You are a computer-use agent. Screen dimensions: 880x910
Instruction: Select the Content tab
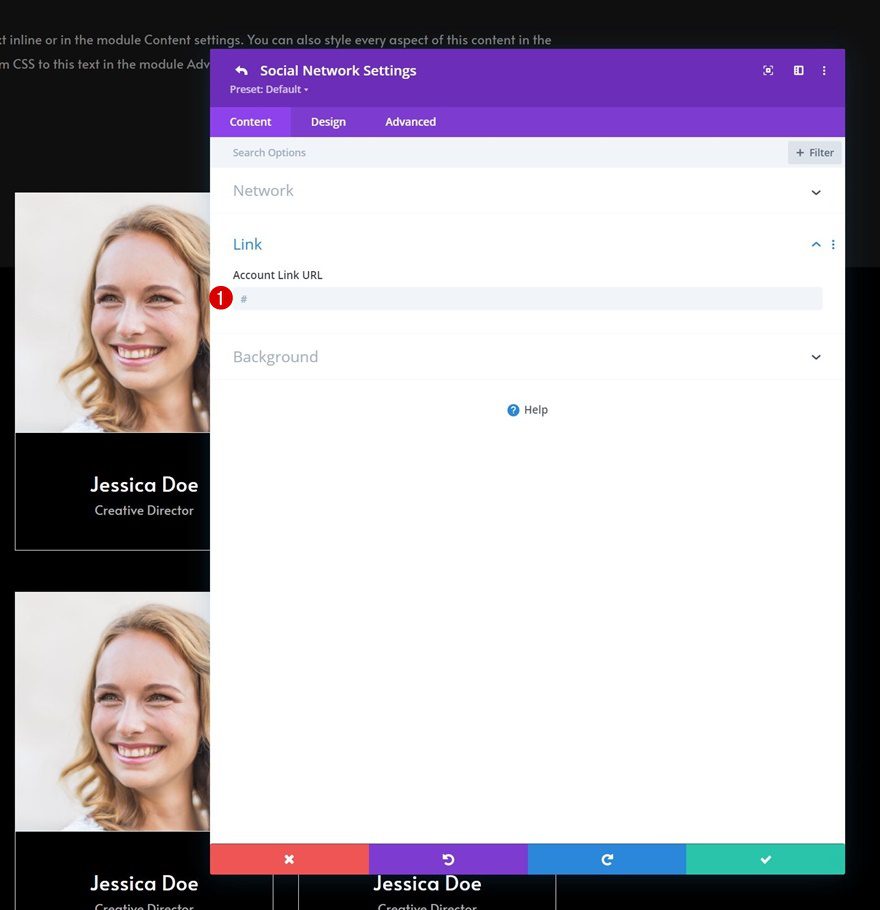click(250, 121)
